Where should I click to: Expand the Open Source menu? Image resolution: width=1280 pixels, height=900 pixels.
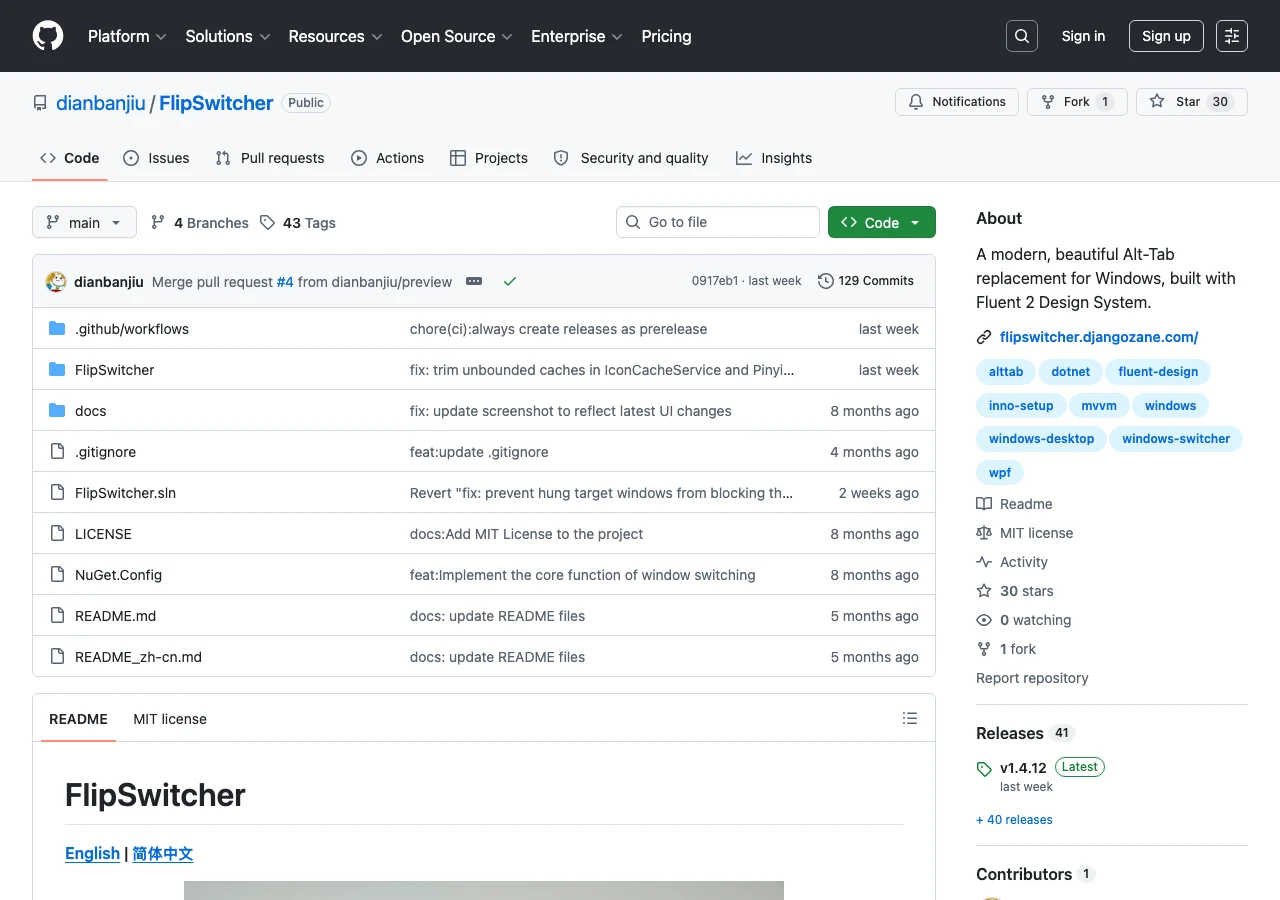tap(457, 36)
